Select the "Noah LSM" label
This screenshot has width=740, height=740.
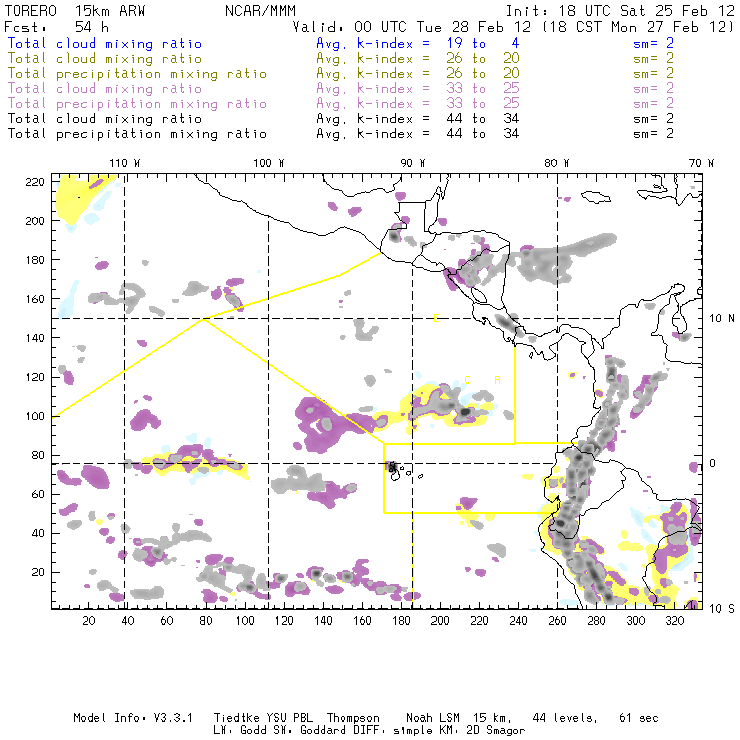point(433,718)
